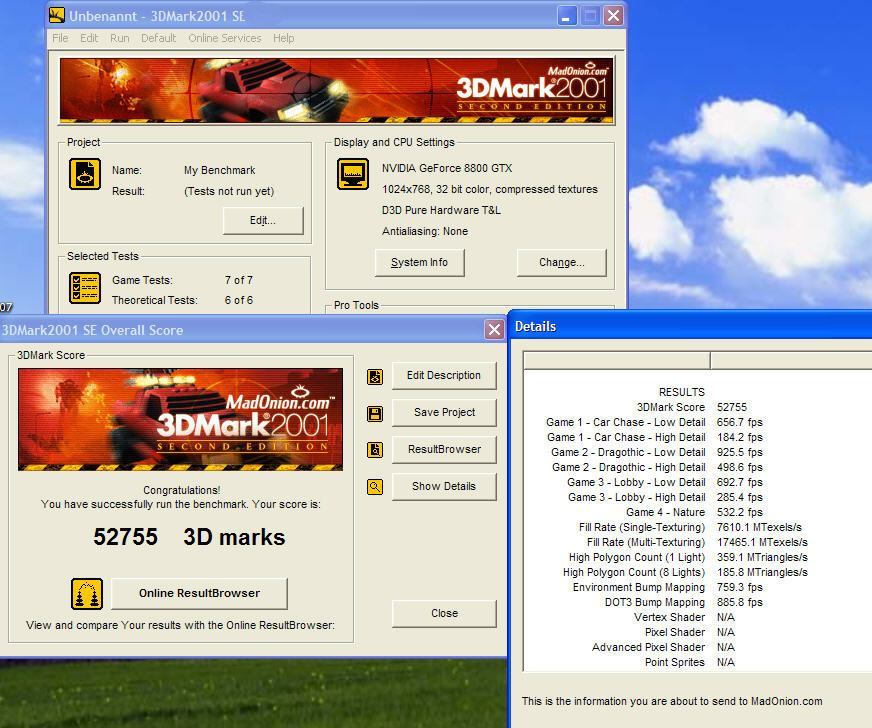Click the Save Project button
The width and height of the screenshot is (872, 728).
point(444,412)
